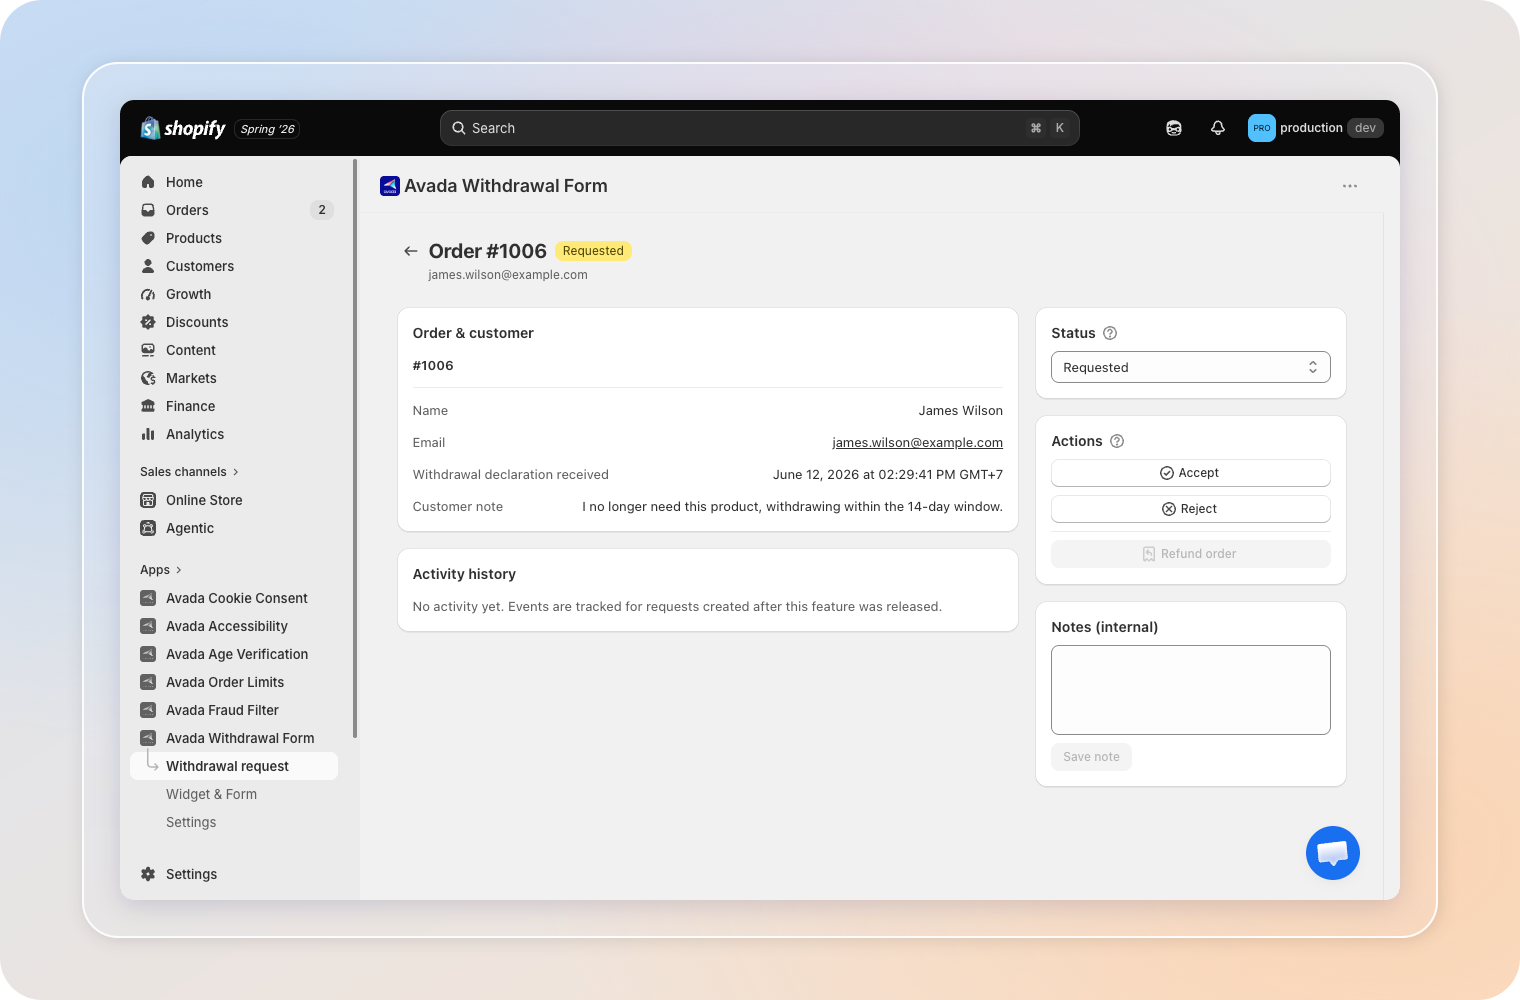Screen dimensions: 1520x1000
Task: Click the name value James Wilson
Action: (961, 411)
